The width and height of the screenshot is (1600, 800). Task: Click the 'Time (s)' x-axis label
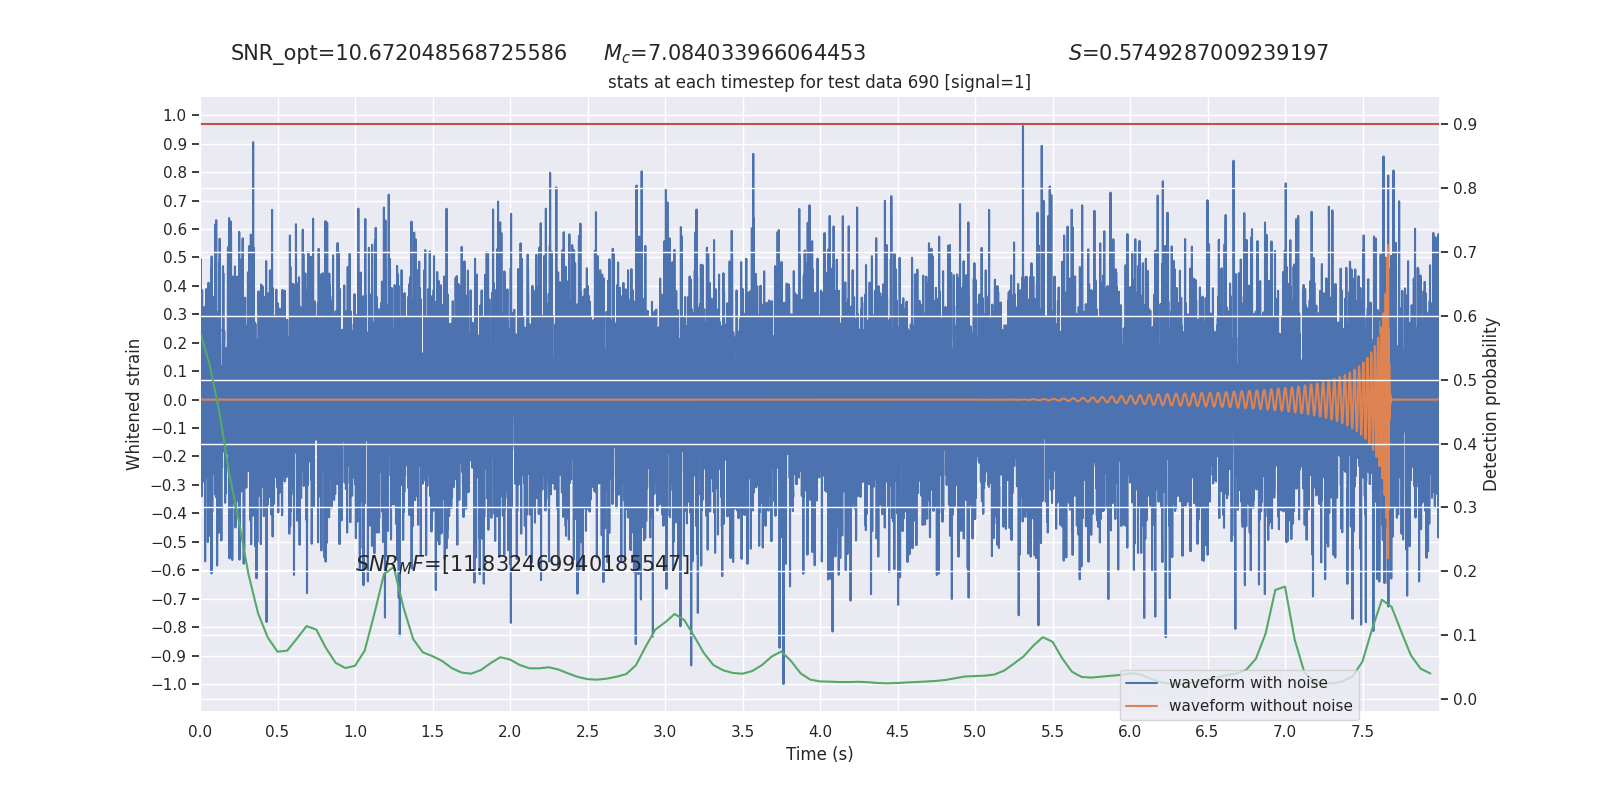coord(819,754)
